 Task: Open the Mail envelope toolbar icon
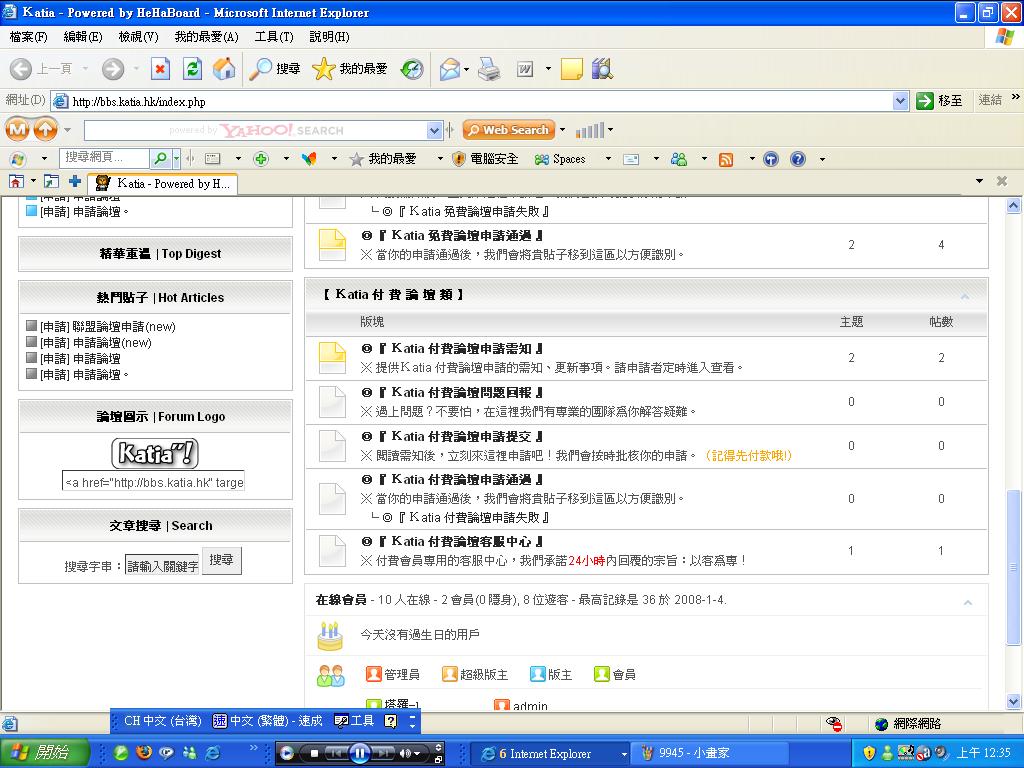click(449, 69)
